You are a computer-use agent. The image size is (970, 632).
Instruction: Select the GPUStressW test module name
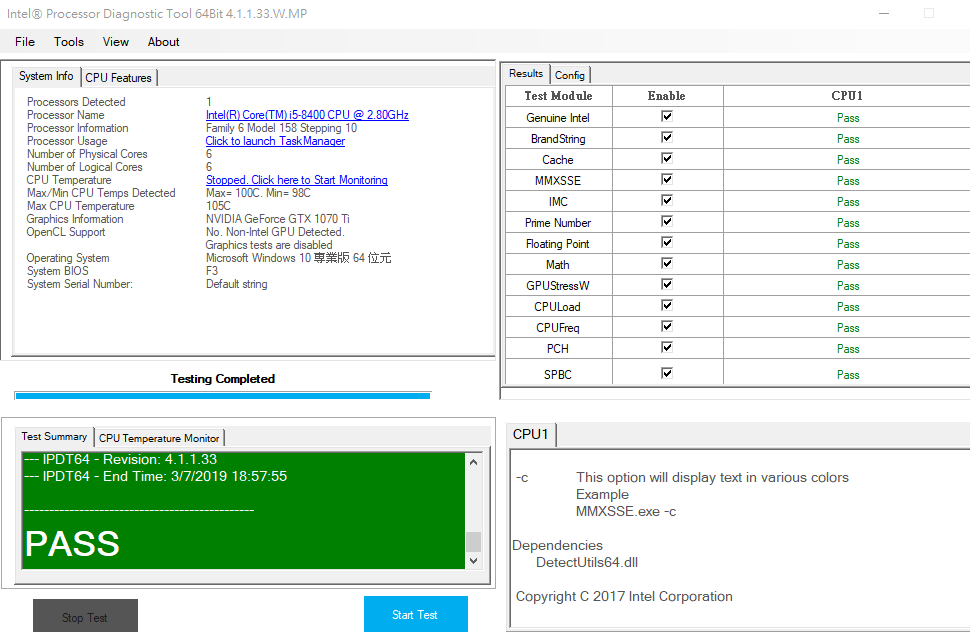pyautogui.click(x=558, y=286)
